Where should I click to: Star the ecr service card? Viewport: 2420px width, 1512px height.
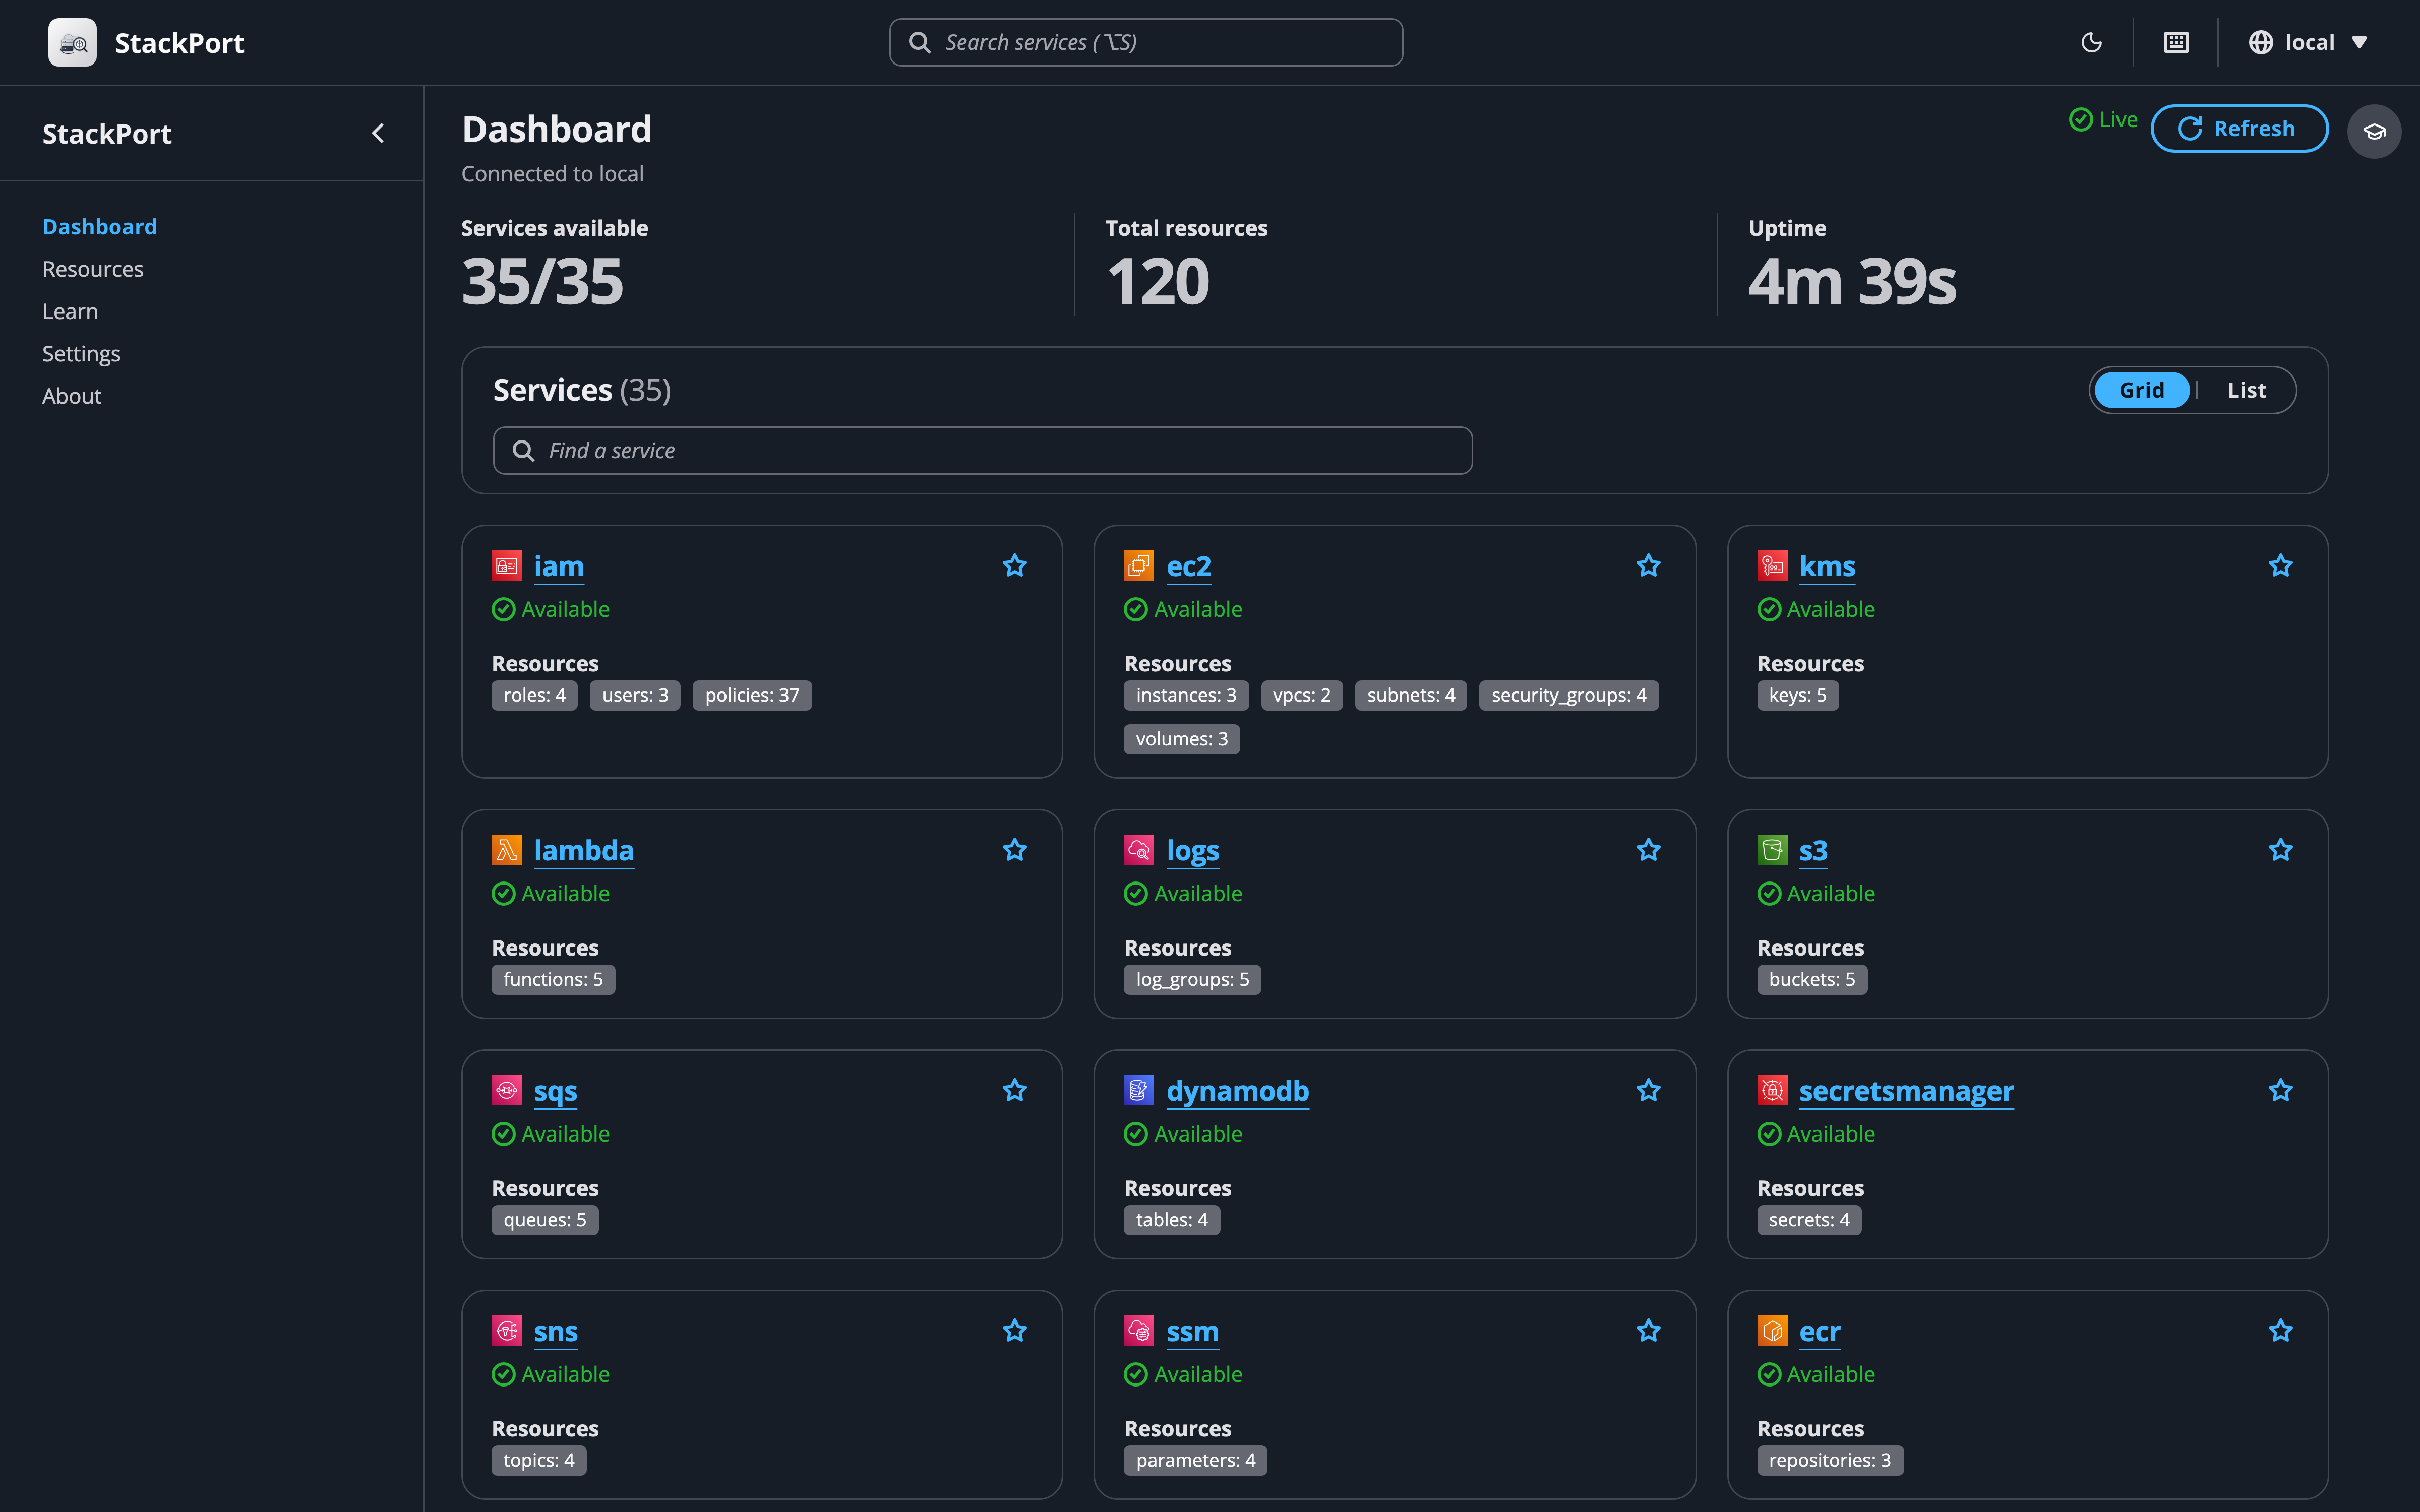coord(2280,1331)
